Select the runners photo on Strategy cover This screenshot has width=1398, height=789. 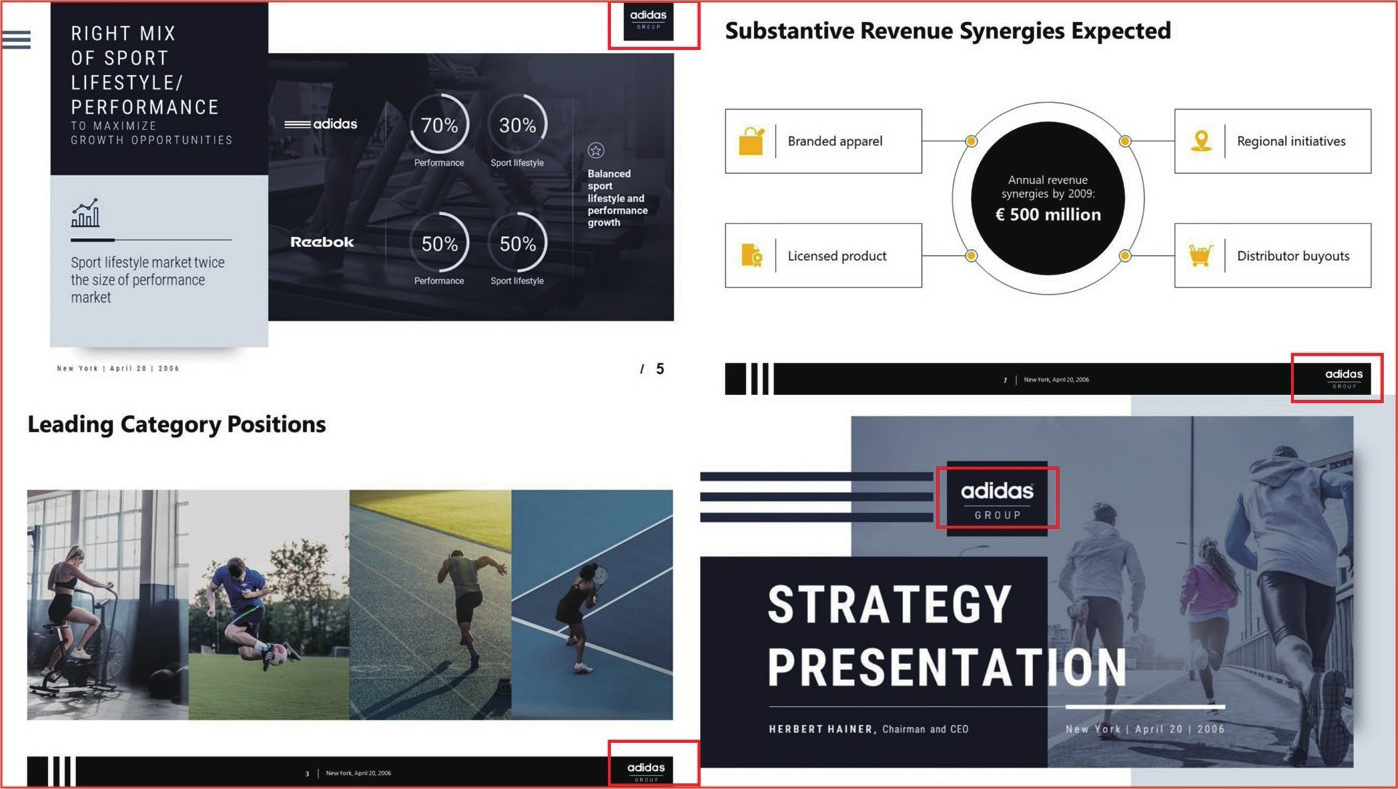coord(1200,592)
